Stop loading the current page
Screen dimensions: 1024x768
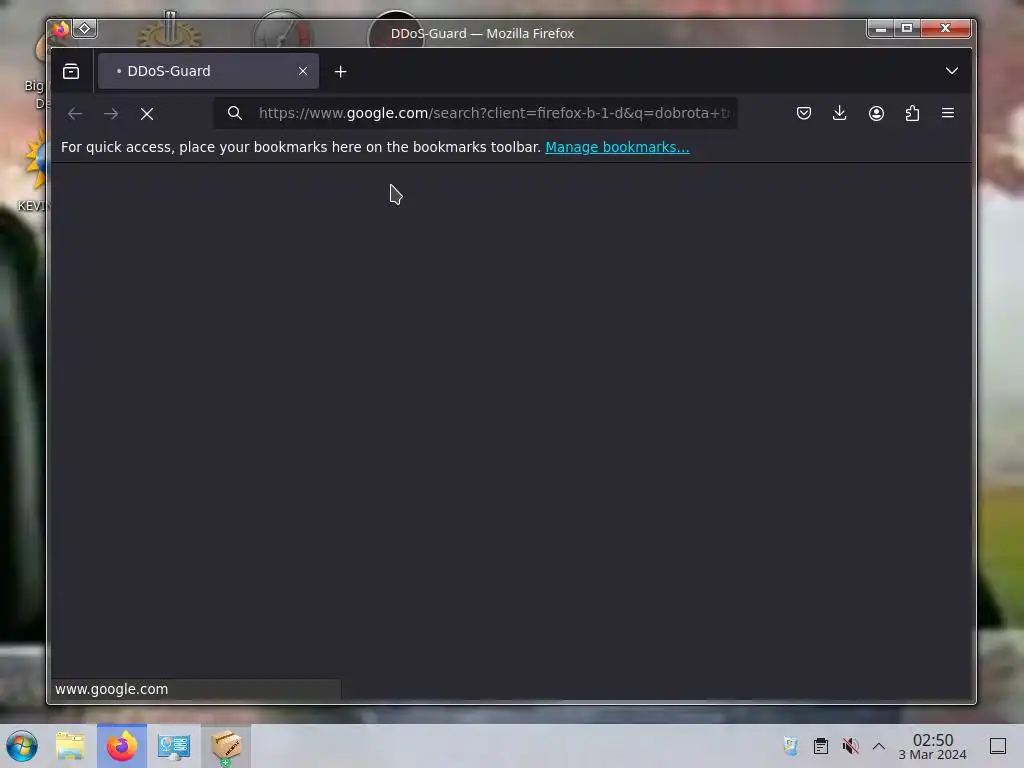[x=147, y=114]
